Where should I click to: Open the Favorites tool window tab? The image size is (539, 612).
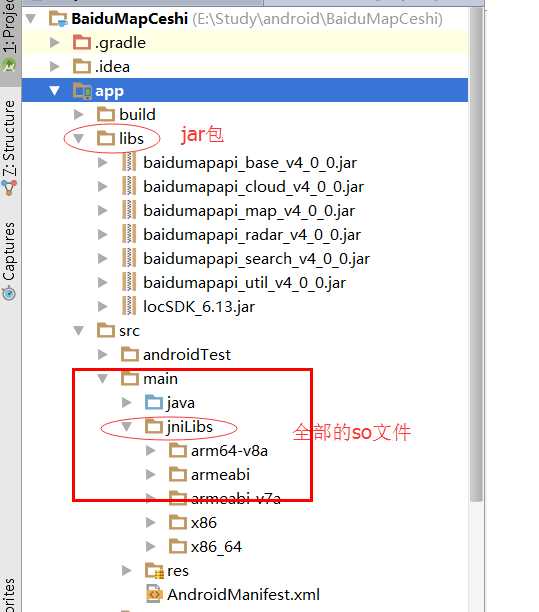coord(9,595)
